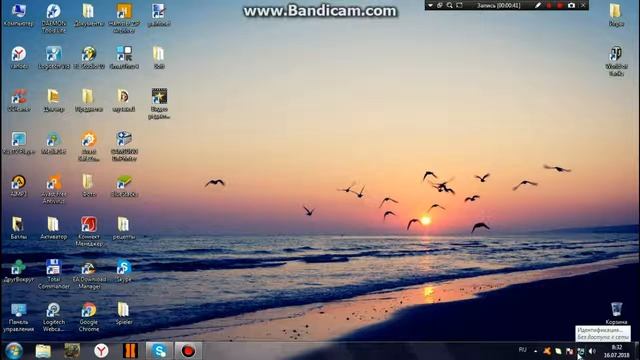
Task: Pause the Bandicam recording
Action: (x=549, y=5)
